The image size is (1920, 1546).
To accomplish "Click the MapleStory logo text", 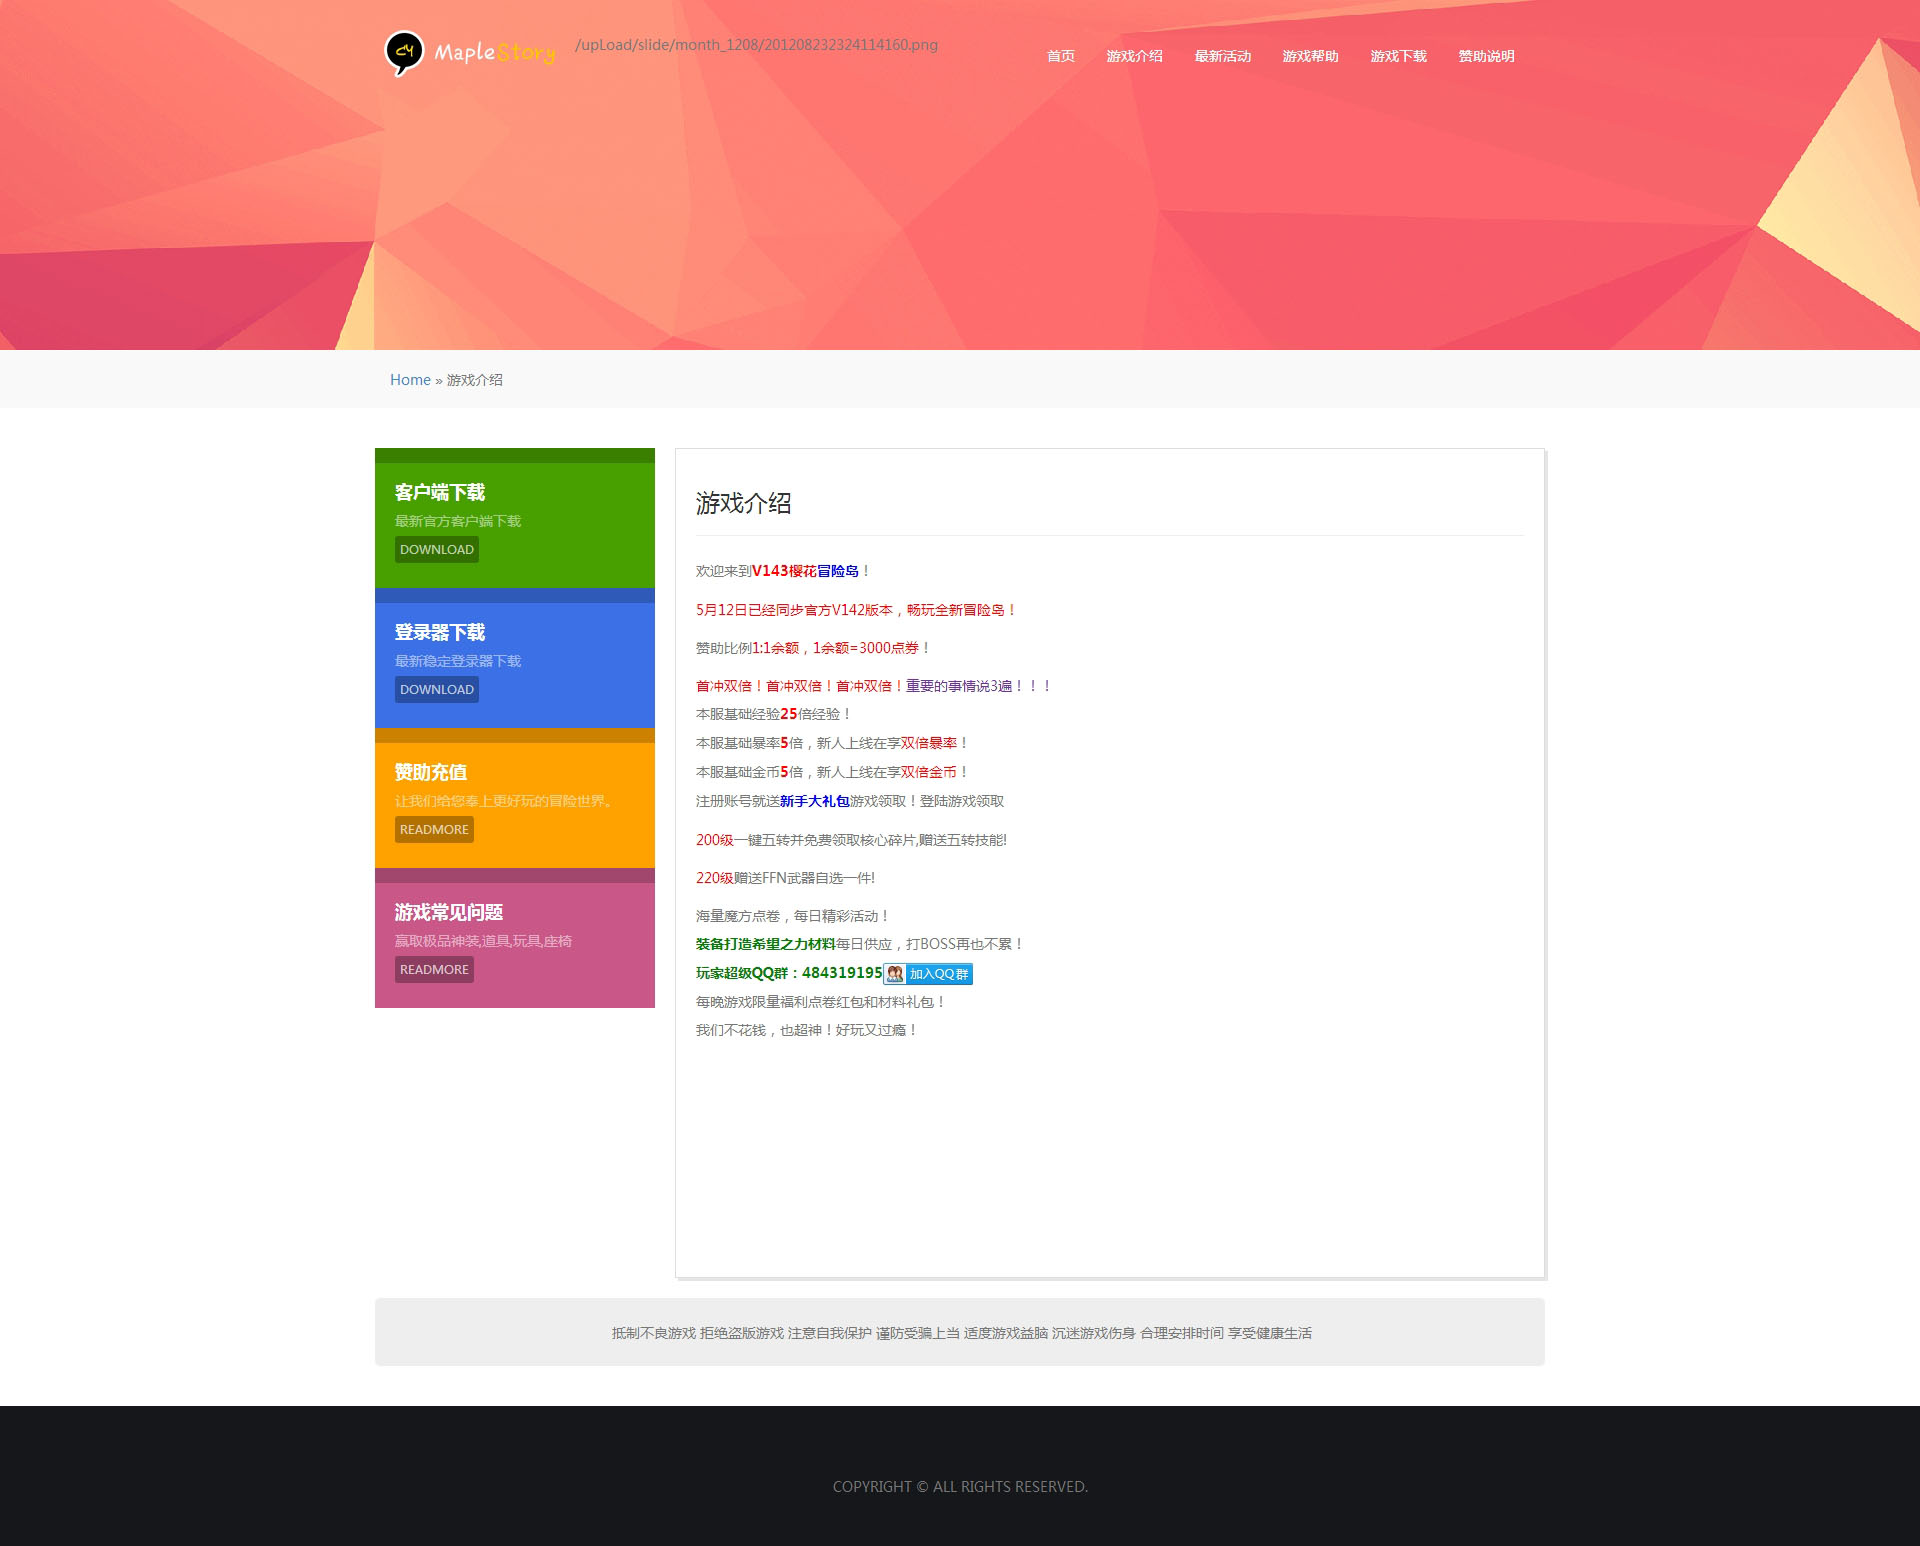I will click(494, 52).
